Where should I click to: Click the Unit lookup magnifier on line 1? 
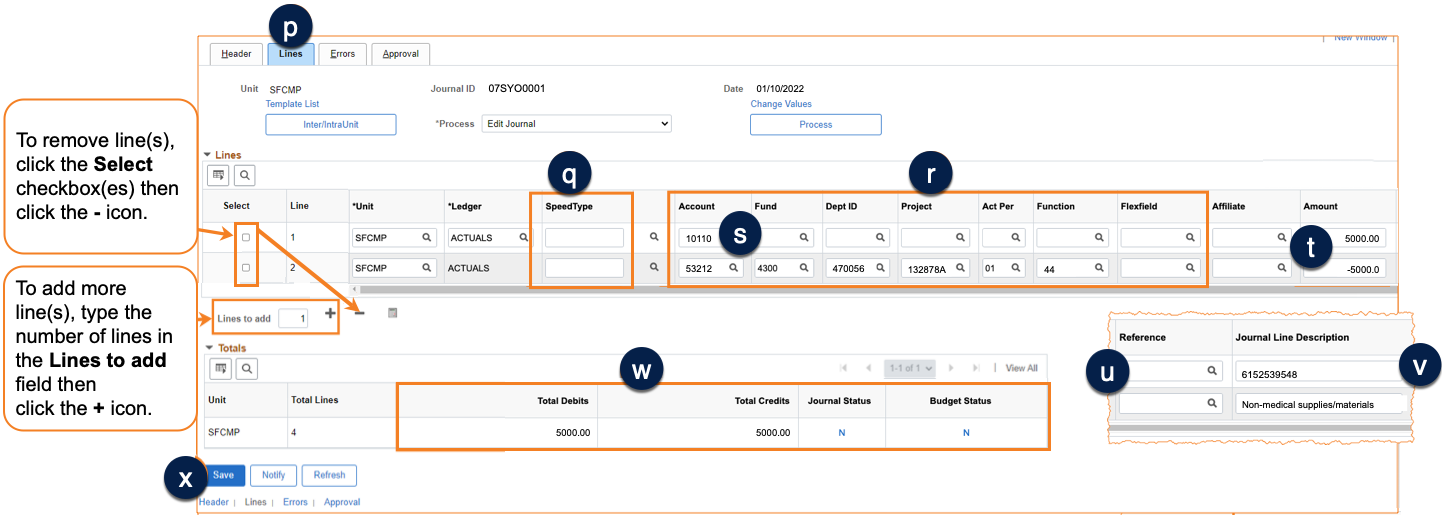tap(426, 238)
